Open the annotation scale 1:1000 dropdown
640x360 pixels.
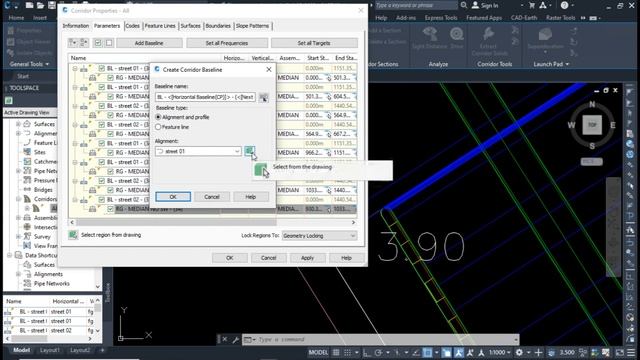500,352
